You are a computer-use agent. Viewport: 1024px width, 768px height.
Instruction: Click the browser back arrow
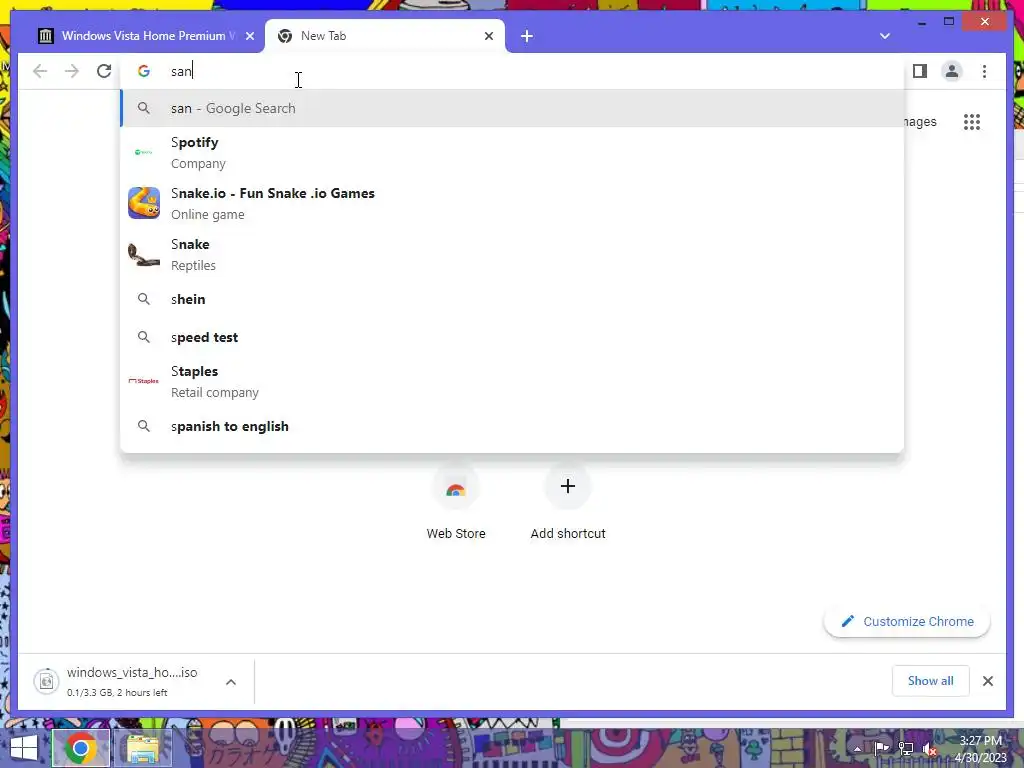[40, 71]
